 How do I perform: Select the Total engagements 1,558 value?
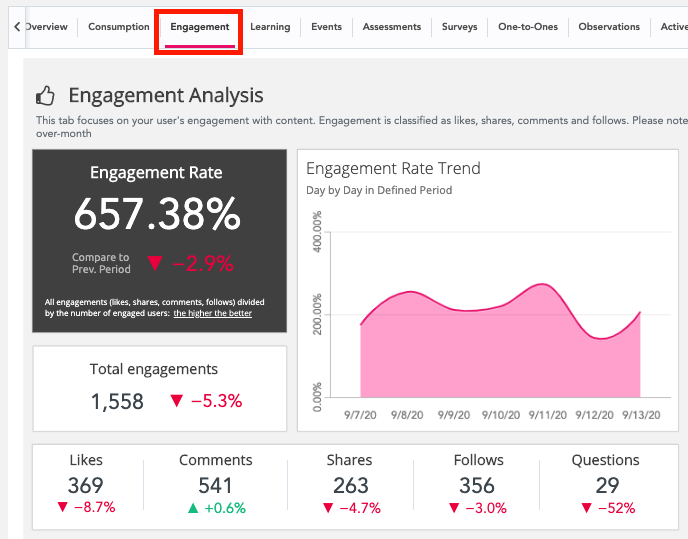[x=117, y=401]
